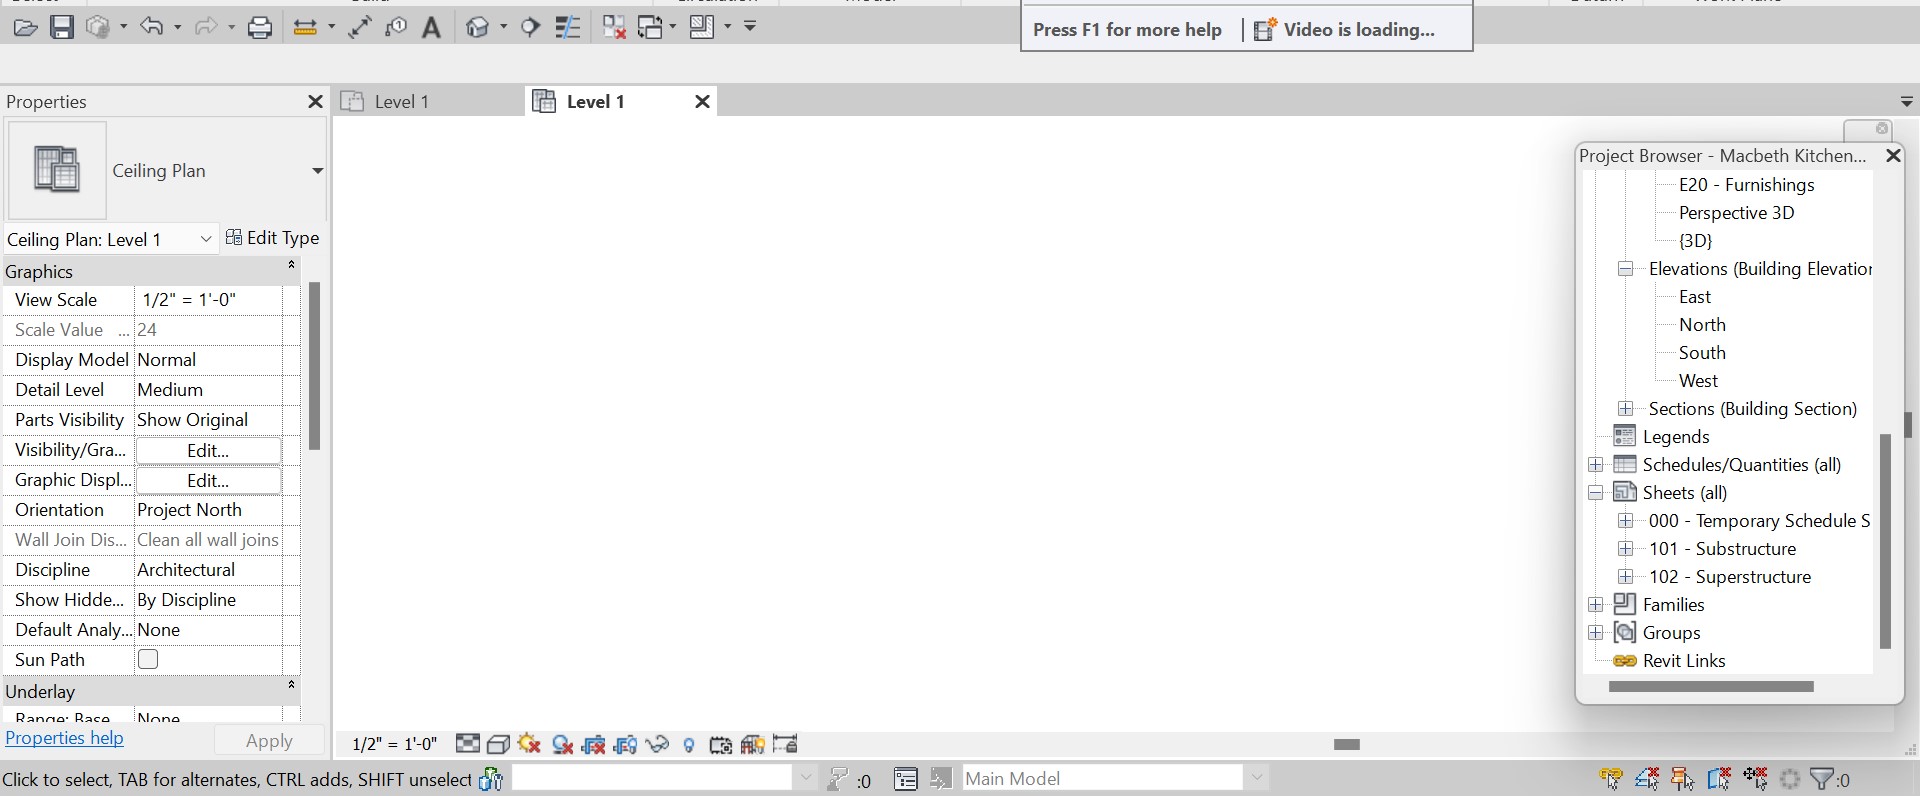
Task: Toggle Drag Elements on Selection in the status bar
Action: [x=1755, y=778]
